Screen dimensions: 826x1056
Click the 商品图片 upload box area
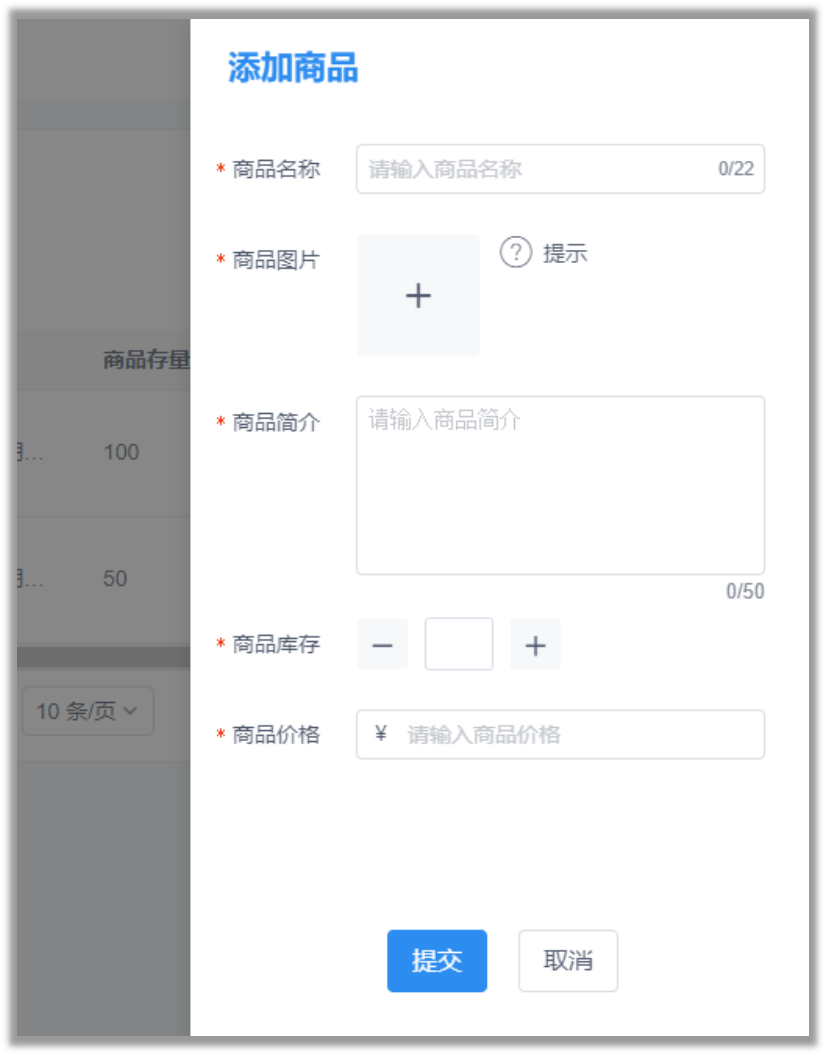coord(418,295)
